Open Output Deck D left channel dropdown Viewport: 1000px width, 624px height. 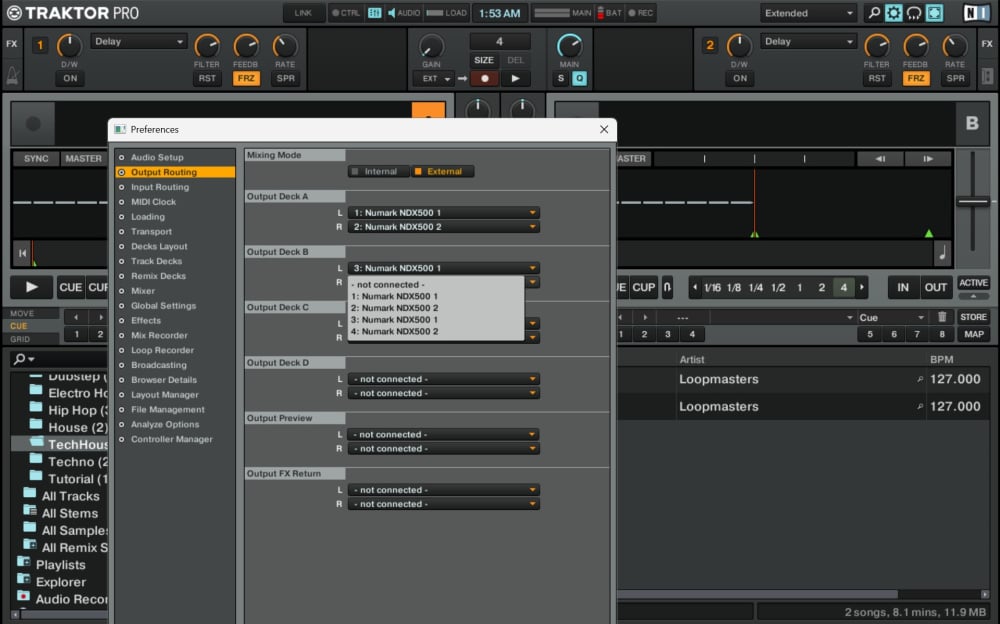coord(444,379)
